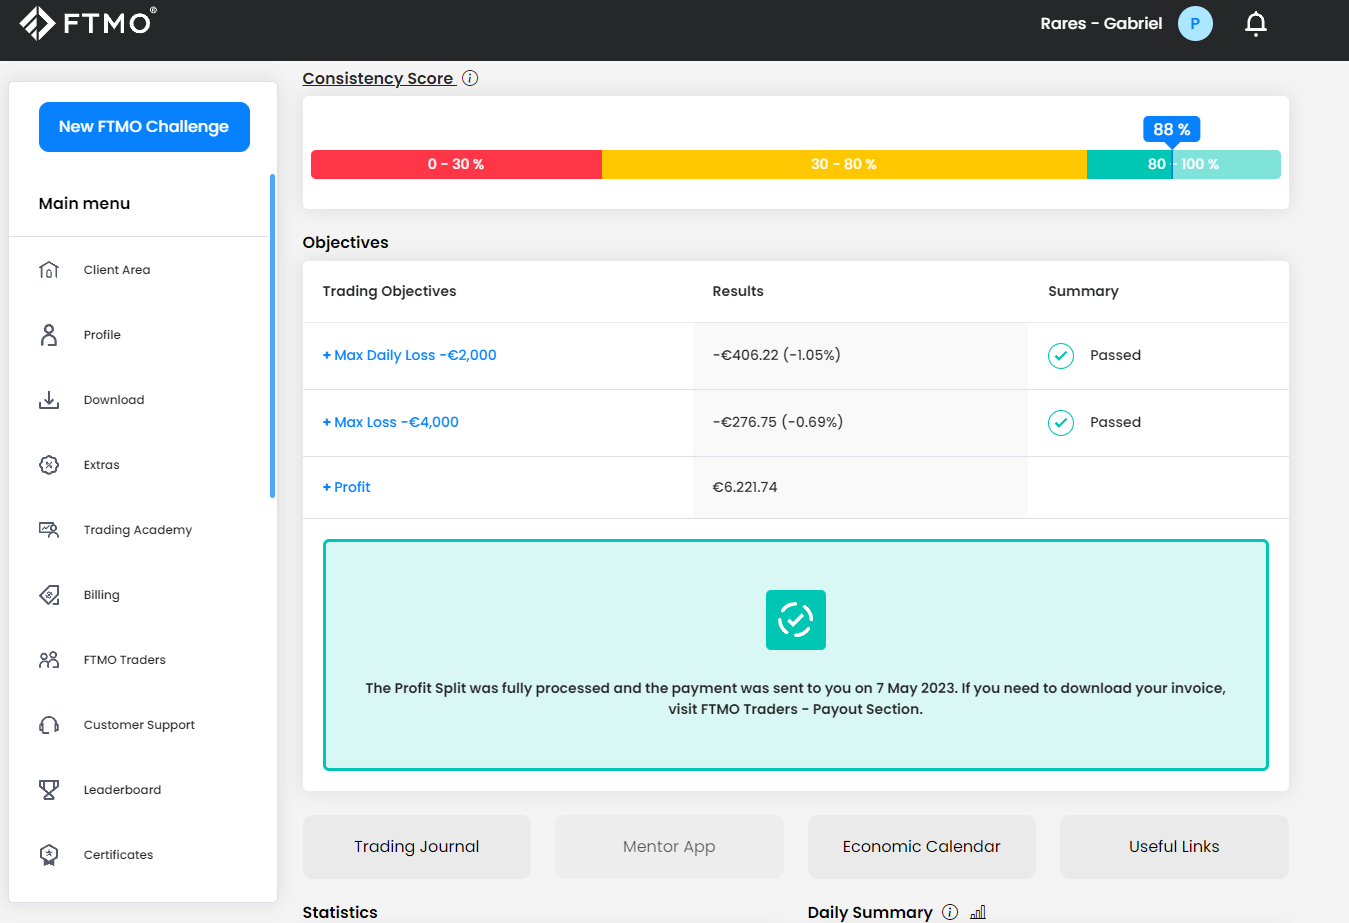The height and width of the screenshot is (923, 1349).
Task: Start a New FTMO Challenge
Action: click(144, 127)
